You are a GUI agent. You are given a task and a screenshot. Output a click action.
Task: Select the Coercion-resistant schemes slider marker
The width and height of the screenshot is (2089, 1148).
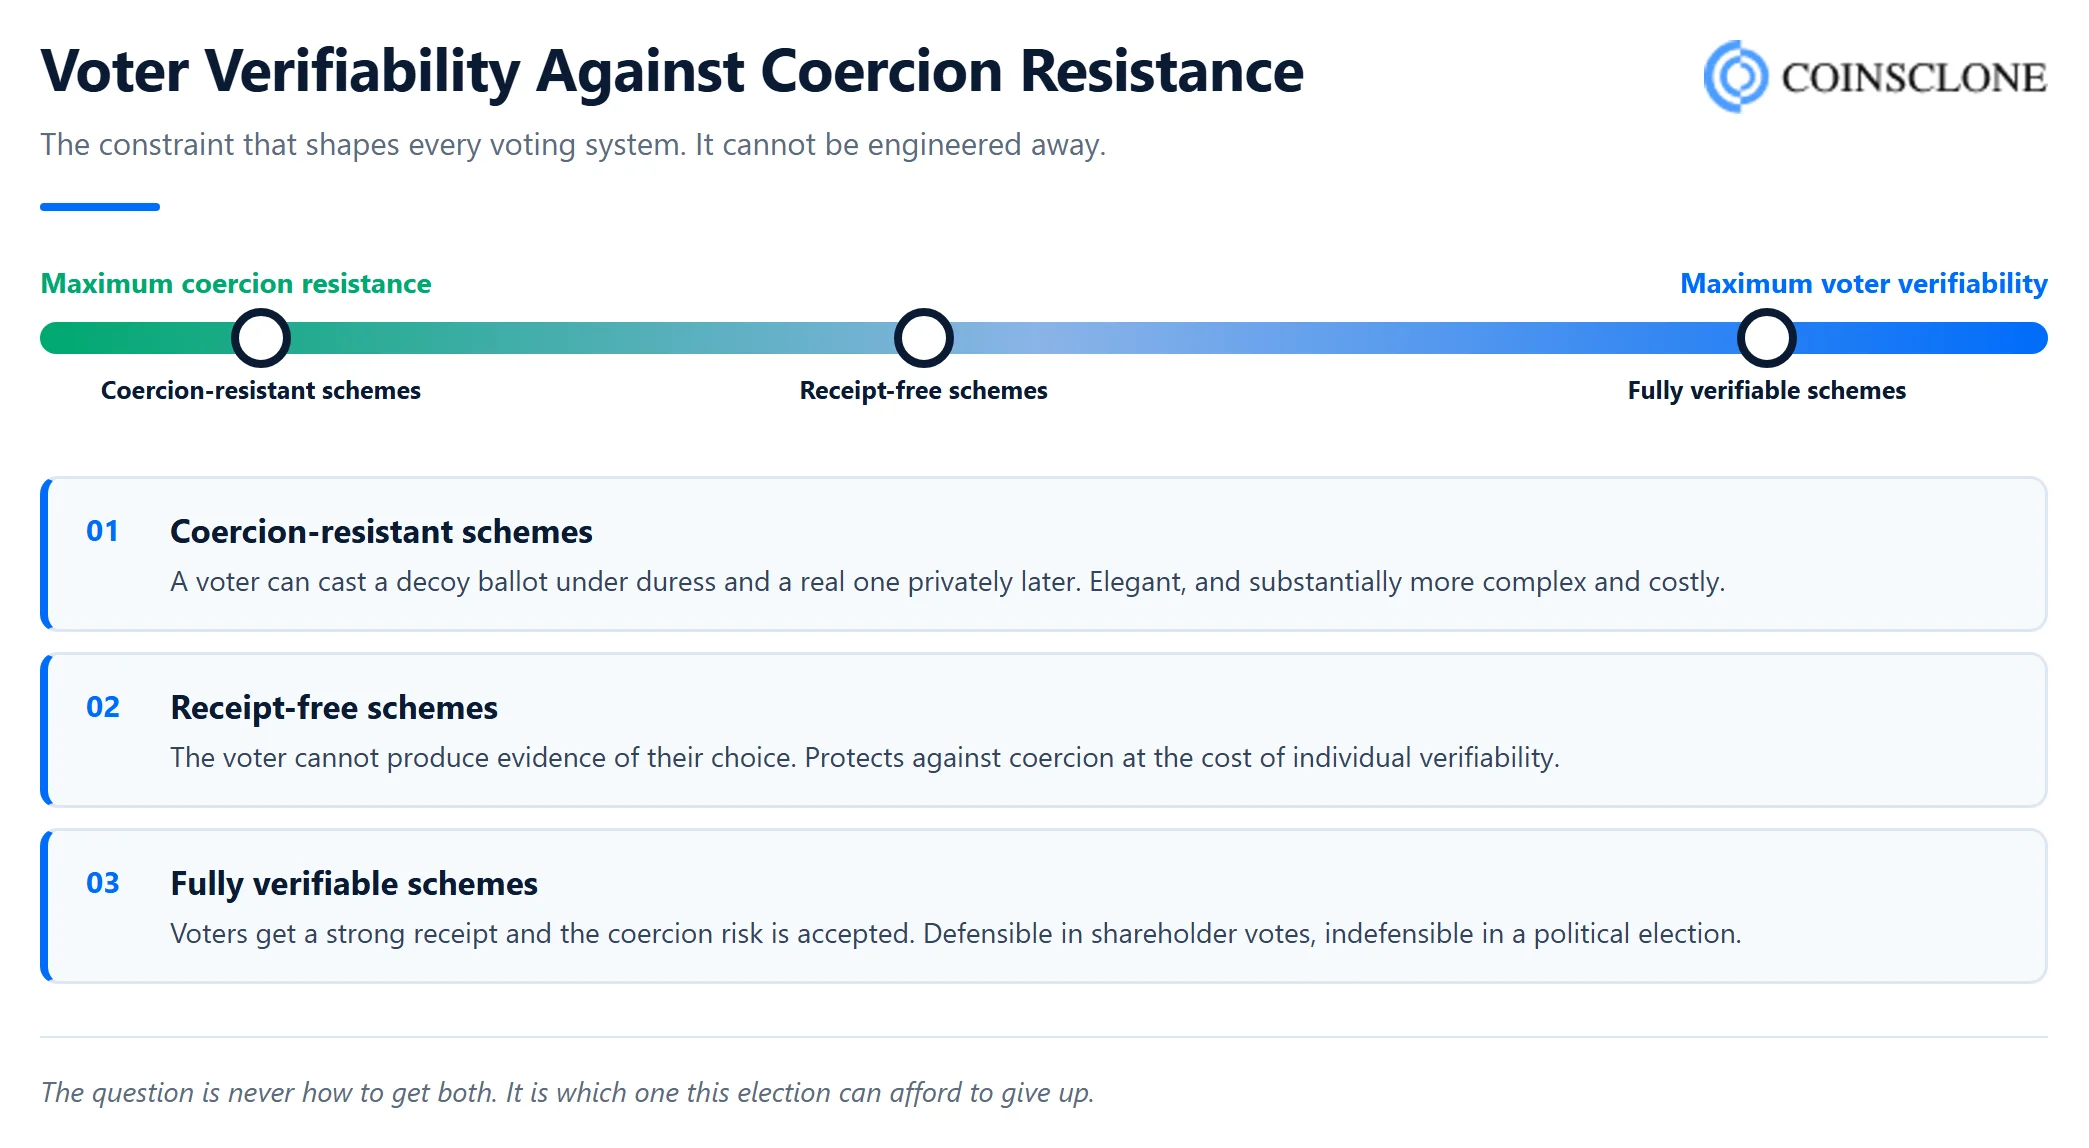point(261,338)
